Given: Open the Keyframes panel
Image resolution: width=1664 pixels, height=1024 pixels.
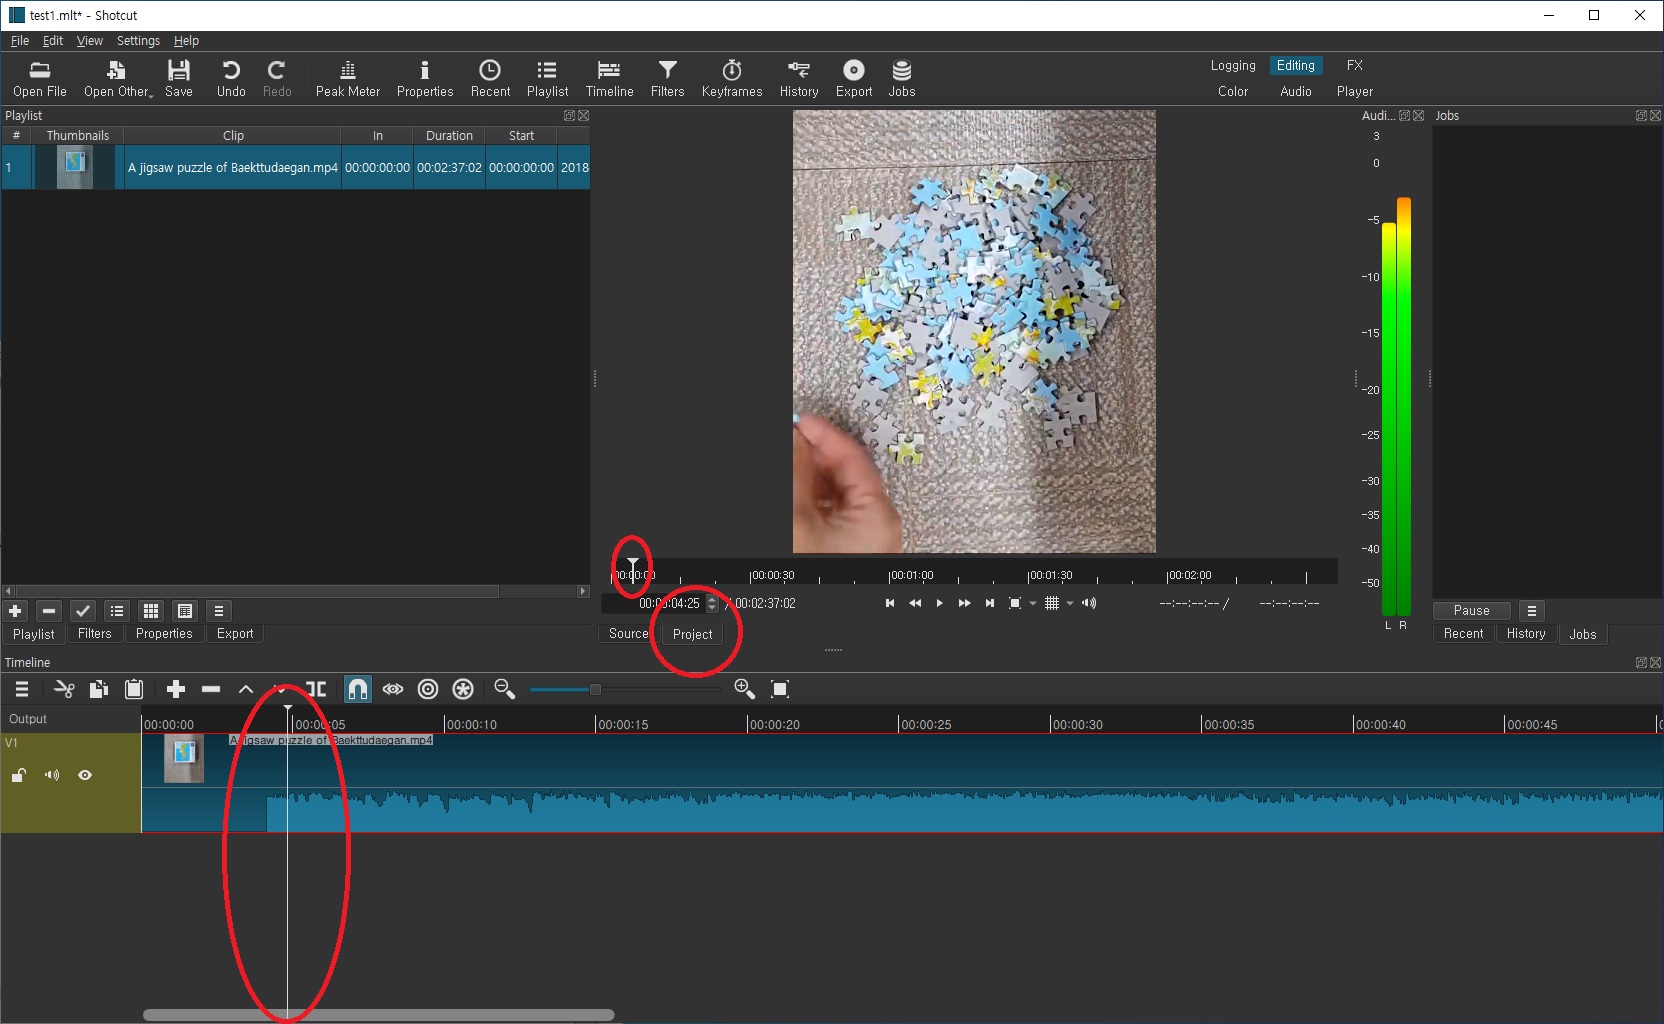Looking at the screenshot, I should (732, 79).
